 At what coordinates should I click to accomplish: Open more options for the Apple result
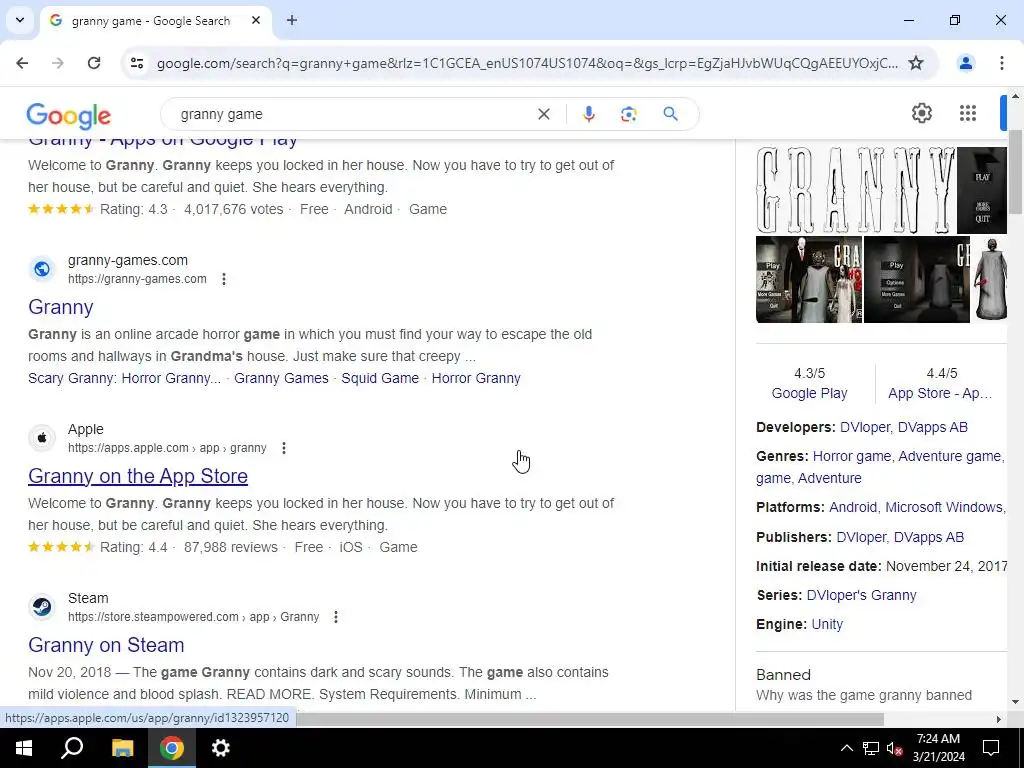[x=283, y=448]
